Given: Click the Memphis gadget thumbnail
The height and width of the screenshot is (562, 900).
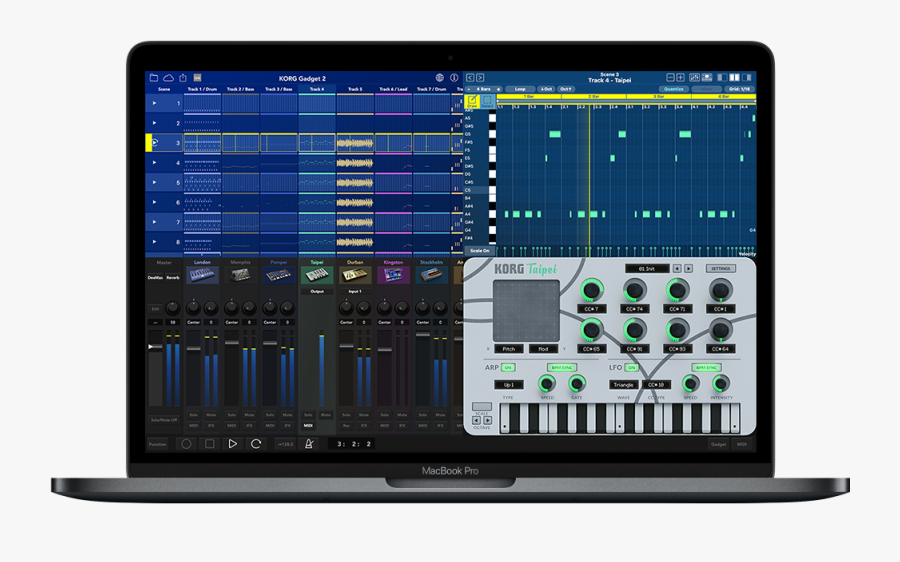Looking at the screenshot, I should (240, 276).
